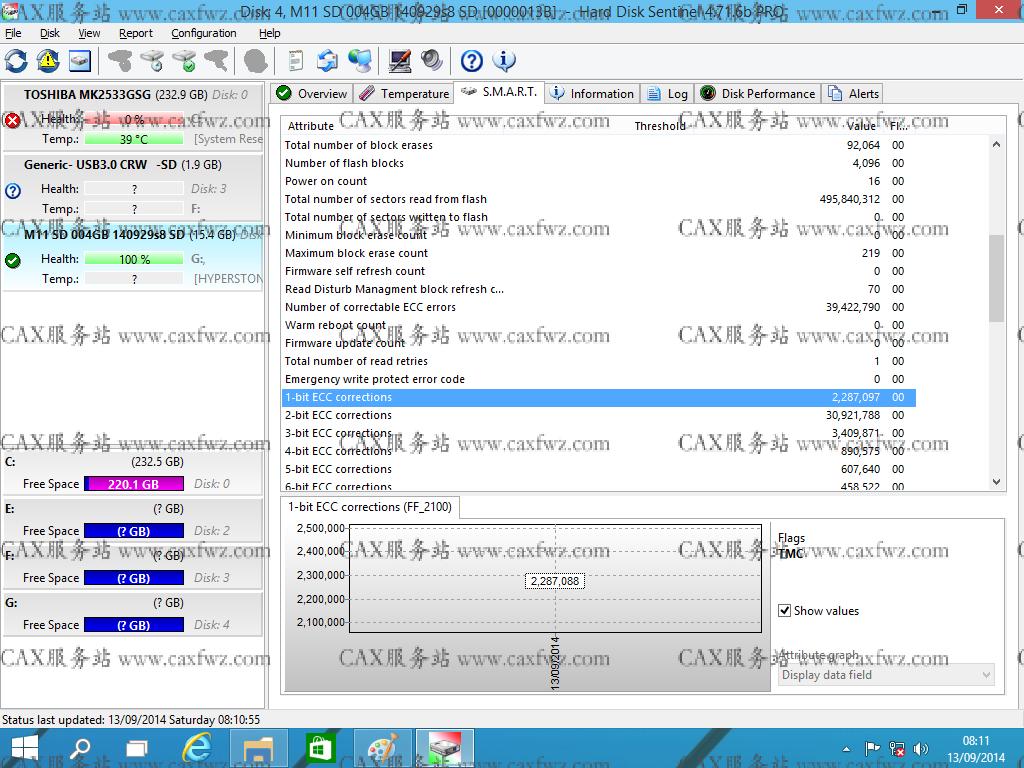
Task: Select 5-bit ECC corrections row
Action: (599, 469)
